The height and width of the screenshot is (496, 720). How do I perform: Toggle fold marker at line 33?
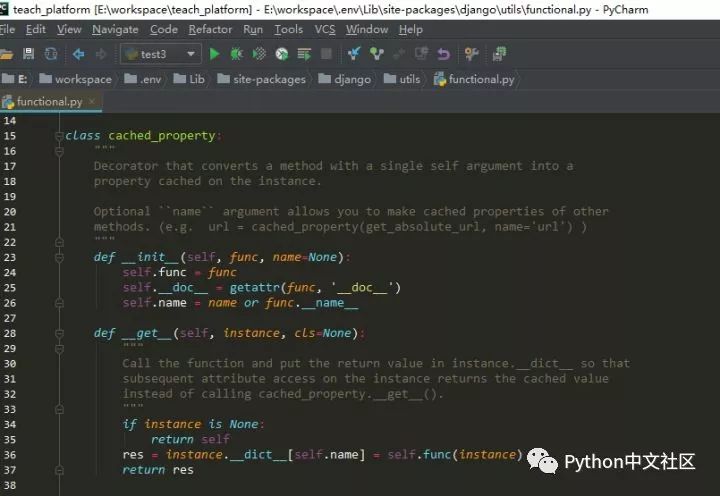59,409
